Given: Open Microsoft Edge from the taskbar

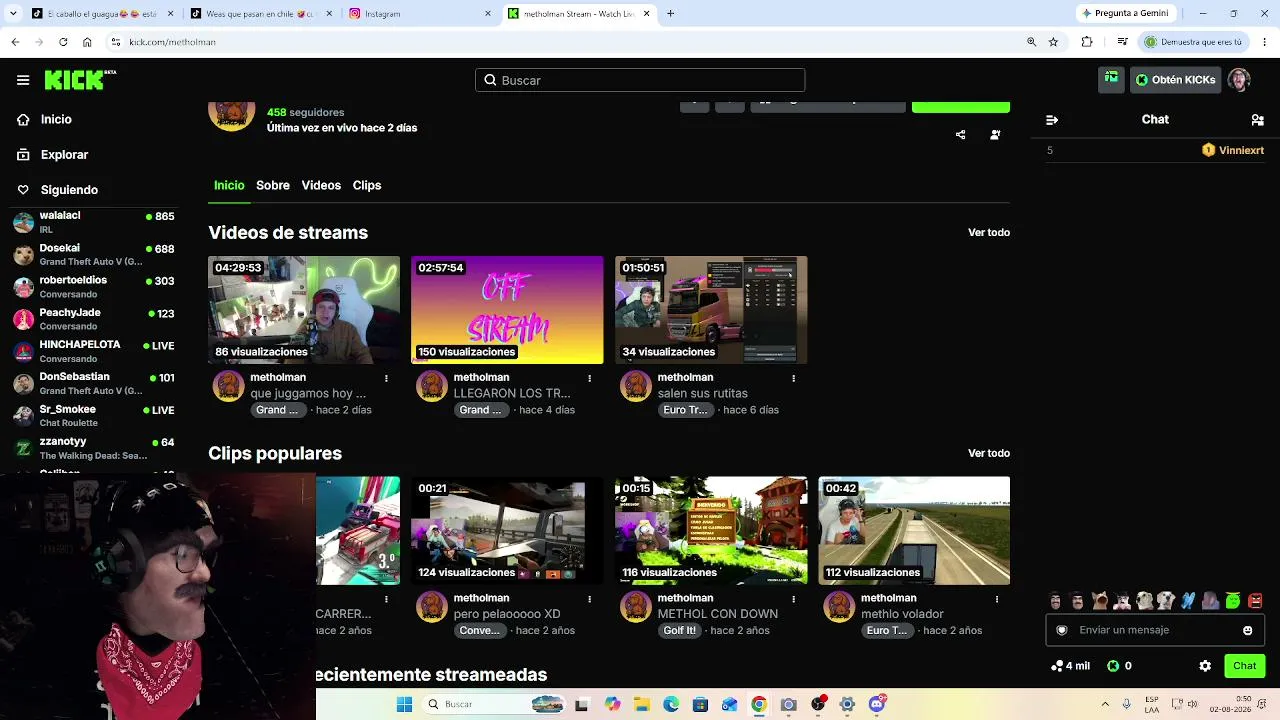Looking at the screenshot, I should (671, 704).
